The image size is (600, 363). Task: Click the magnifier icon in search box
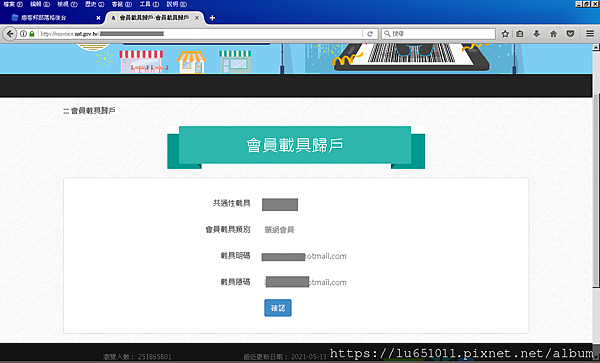coord(387,34)
